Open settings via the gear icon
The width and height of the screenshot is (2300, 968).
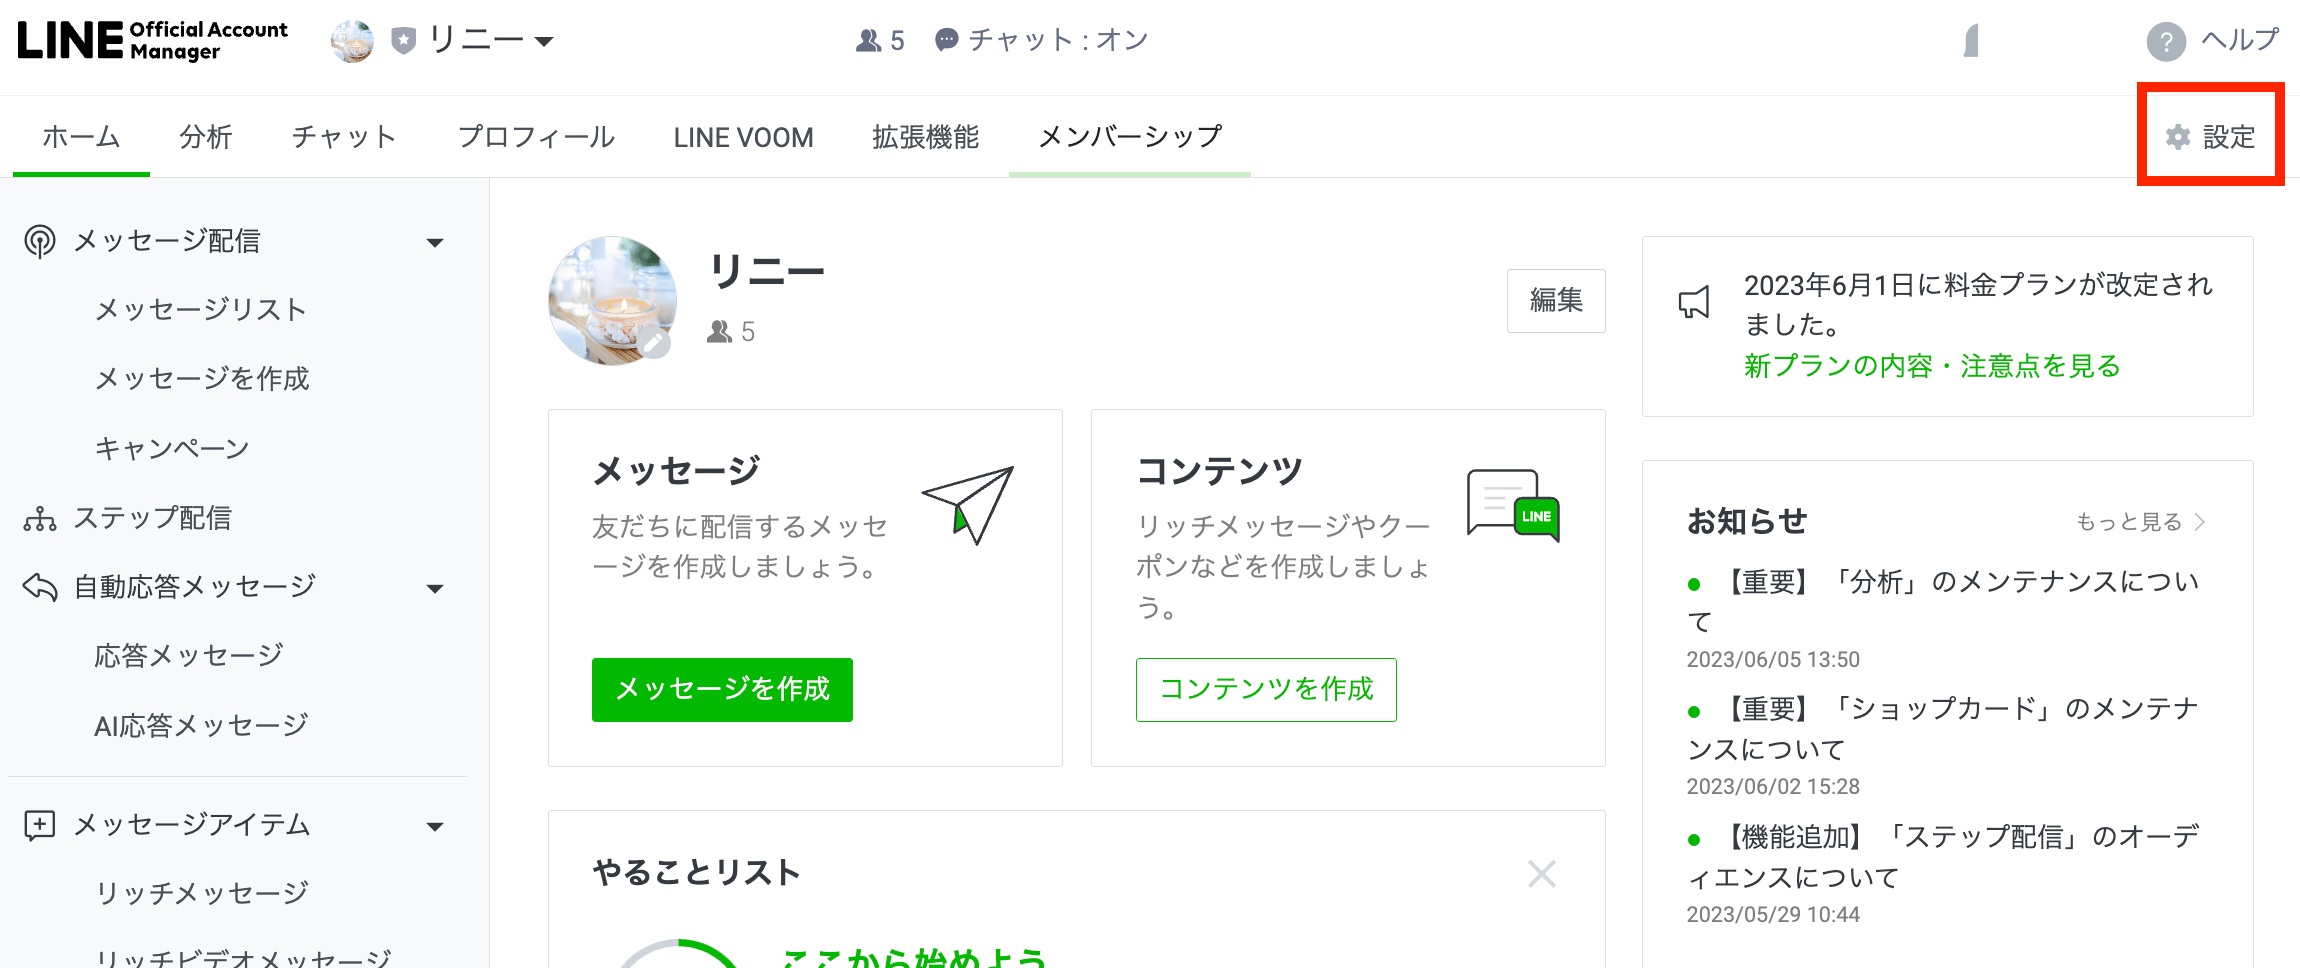click(x=2178, y=137)
